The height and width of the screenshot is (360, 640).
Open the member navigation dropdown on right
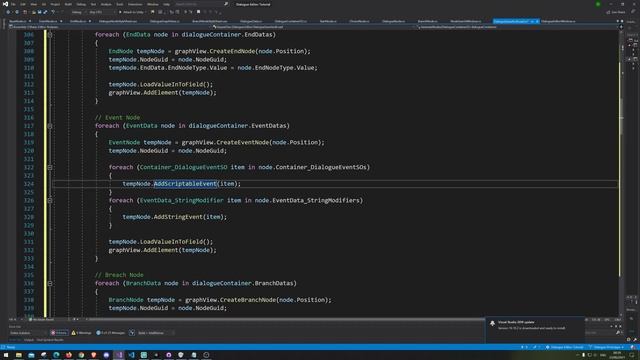point(518,27)
